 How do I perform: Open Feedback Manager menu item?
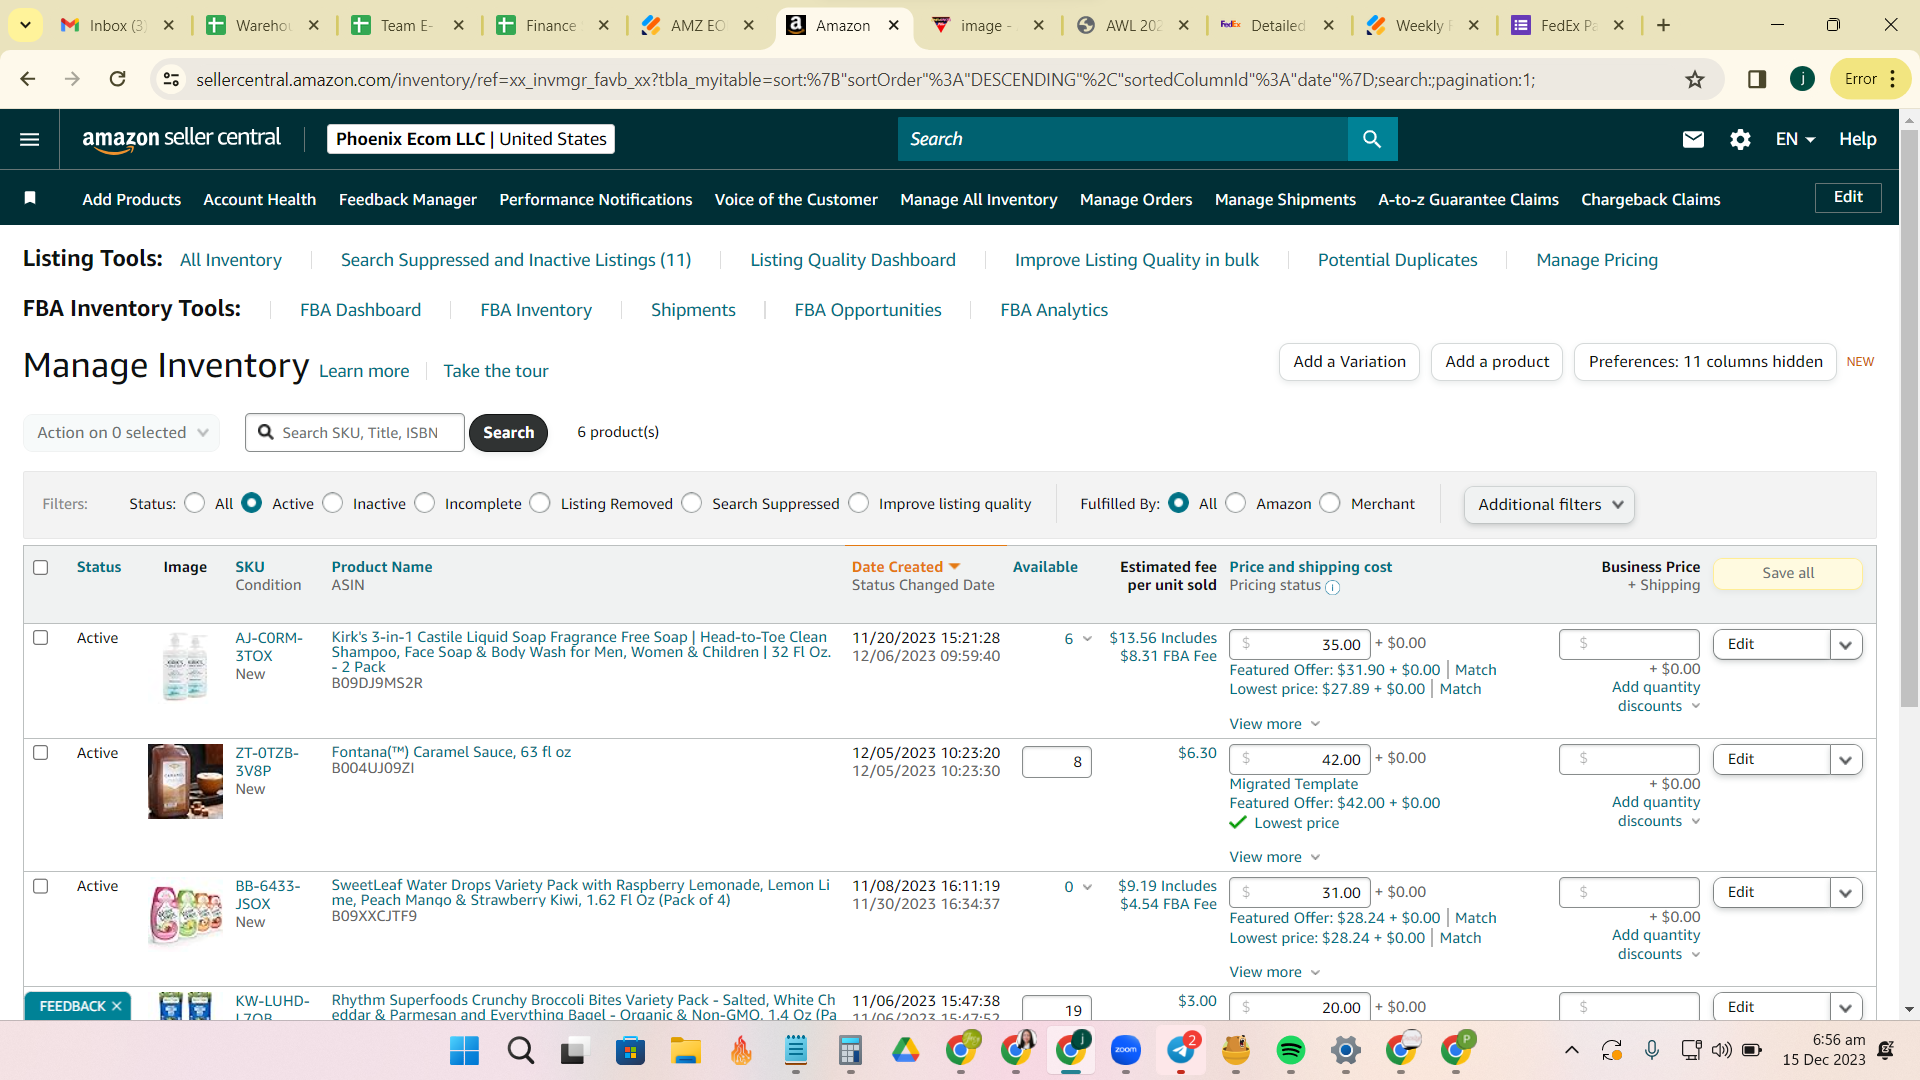[408, 199]
